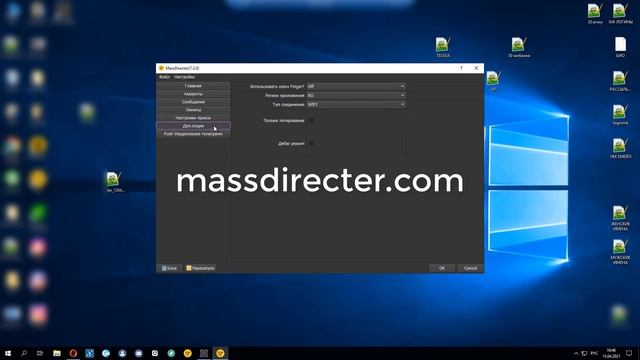Expand the Регион приложения dropdown showing RU
The image size is (640, 360).
356,95
